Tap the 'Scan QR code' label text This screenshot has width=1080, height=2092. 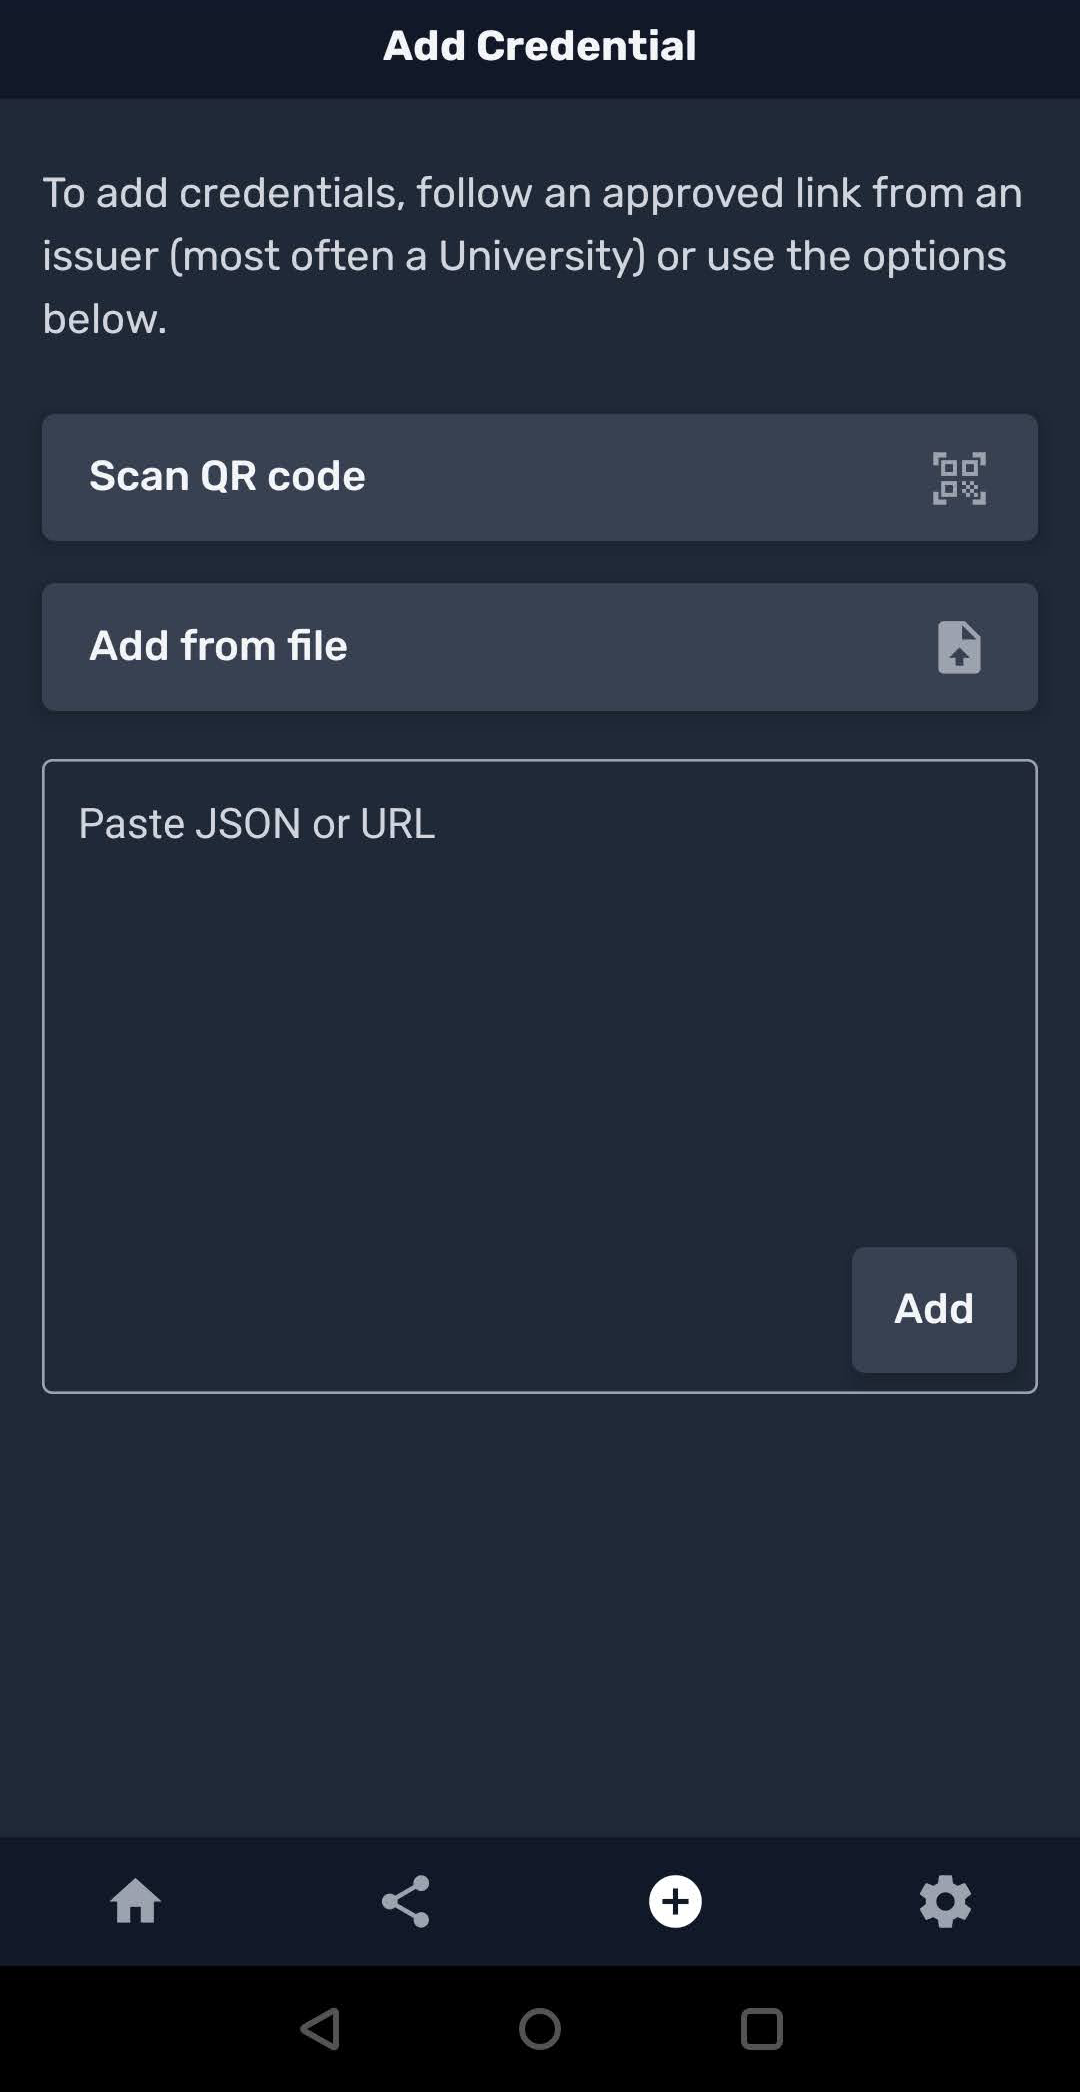[x=227, y=476]
